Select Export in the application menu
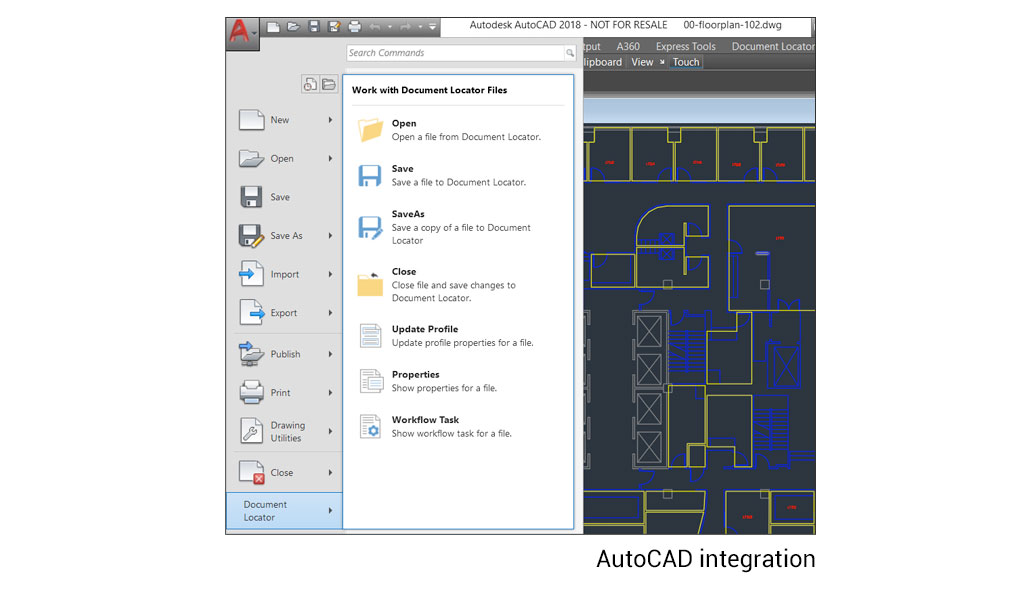Screen dimensions: 1024x614 (285, 313)
